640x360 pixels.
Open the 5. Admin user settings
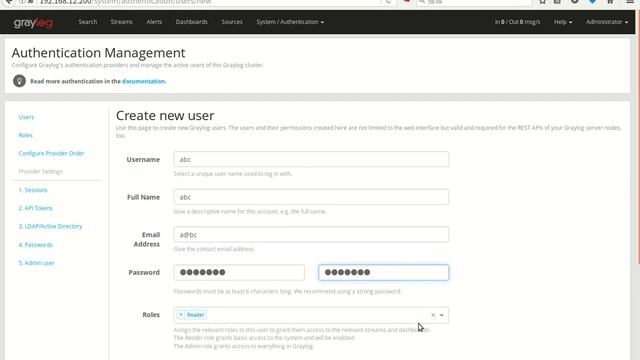36,263
